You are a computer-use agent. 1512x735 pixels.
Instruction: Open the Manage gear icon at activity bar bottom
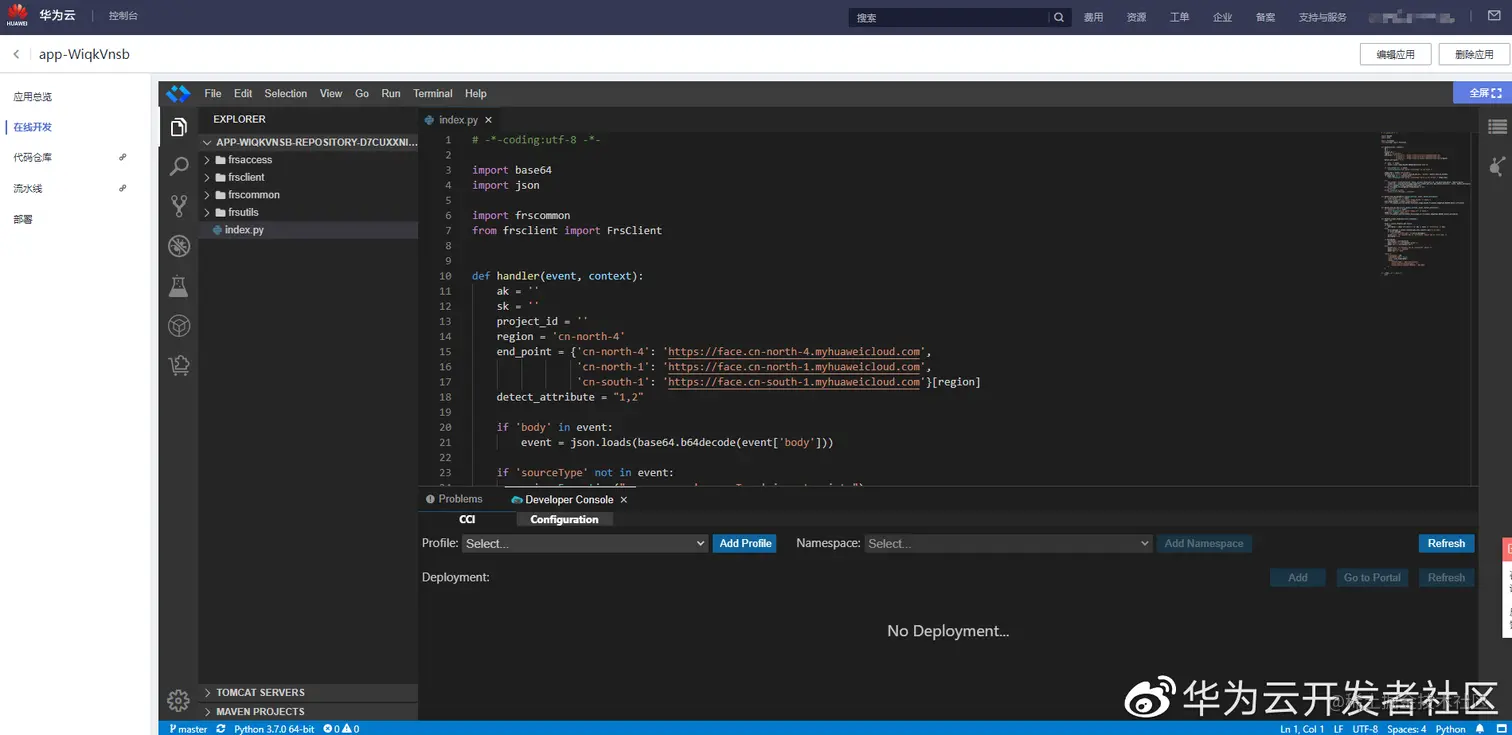pyautogui.click(x=178, y=700)
